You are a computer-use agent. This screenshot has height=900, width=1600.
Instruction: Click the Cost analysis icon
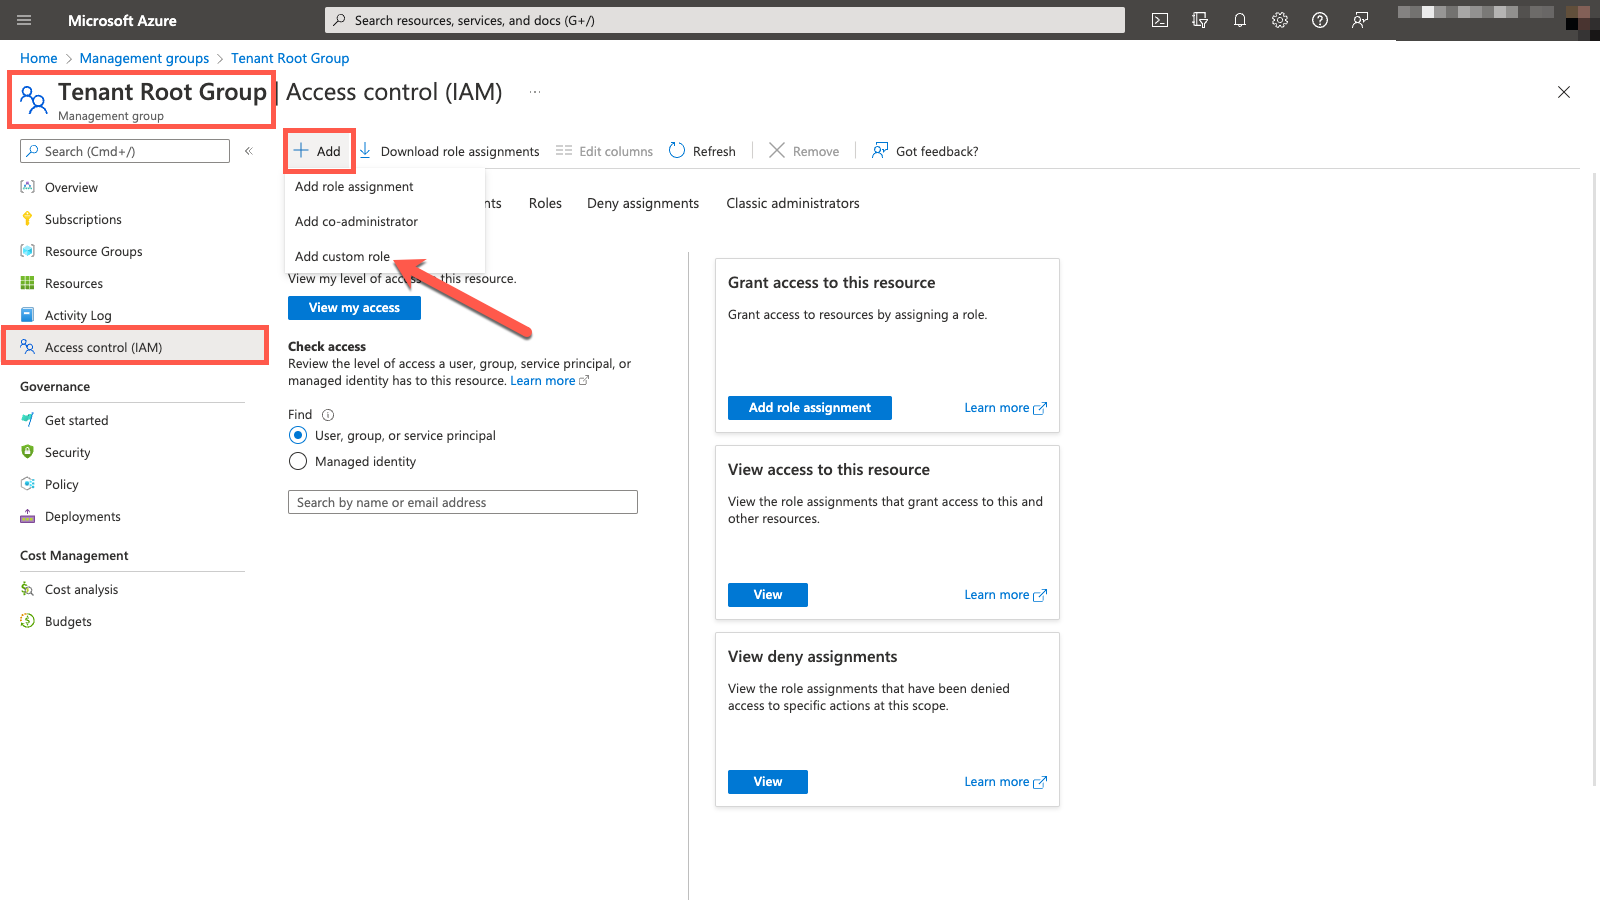pos(28,589)
